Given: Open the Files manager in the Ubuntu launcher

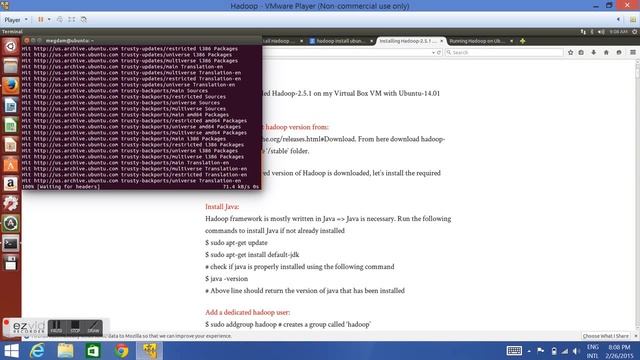Looking at the screenshot, I should coord(11,66).
